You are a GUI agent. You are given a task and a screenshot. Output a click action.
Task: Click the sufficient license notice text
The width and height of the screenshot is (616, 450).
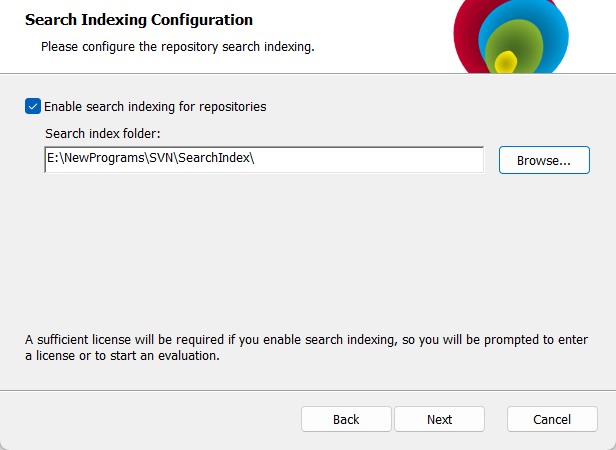click(306, 347)
